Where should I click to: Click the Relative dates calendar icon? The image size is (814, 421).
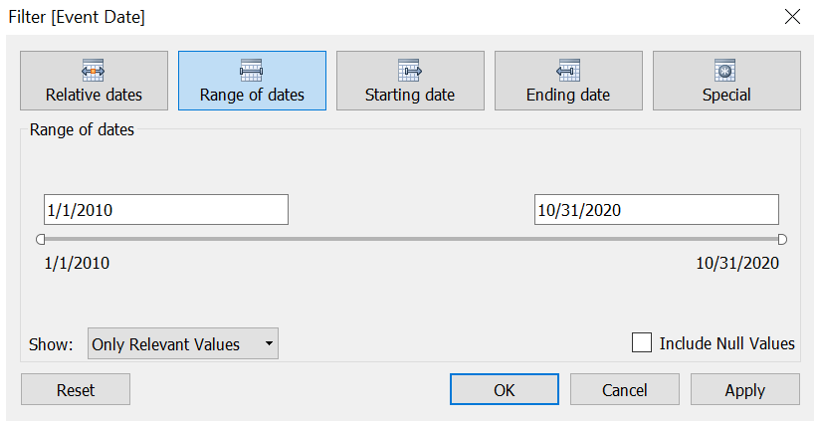point(94,70)
